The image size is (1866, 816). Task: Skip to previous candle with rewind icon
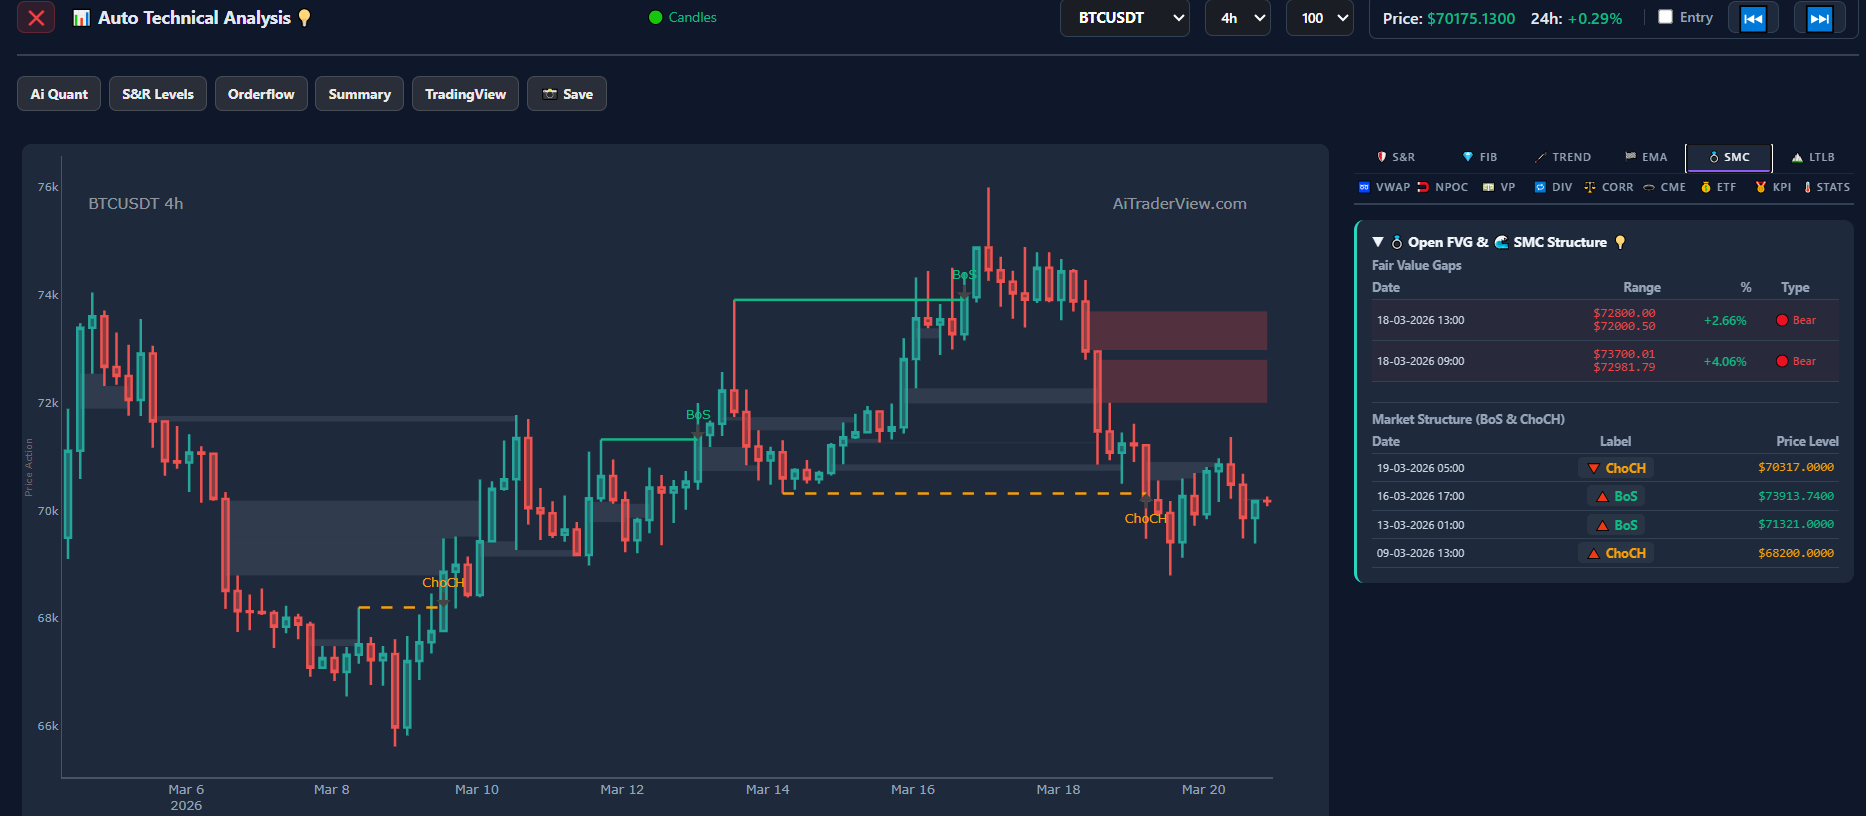(1753, 19)
